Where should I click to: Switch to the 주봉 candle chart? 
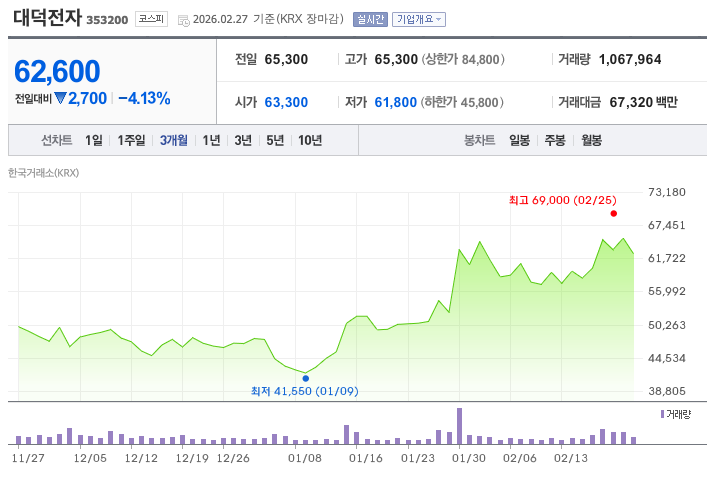tap(555, 140)
